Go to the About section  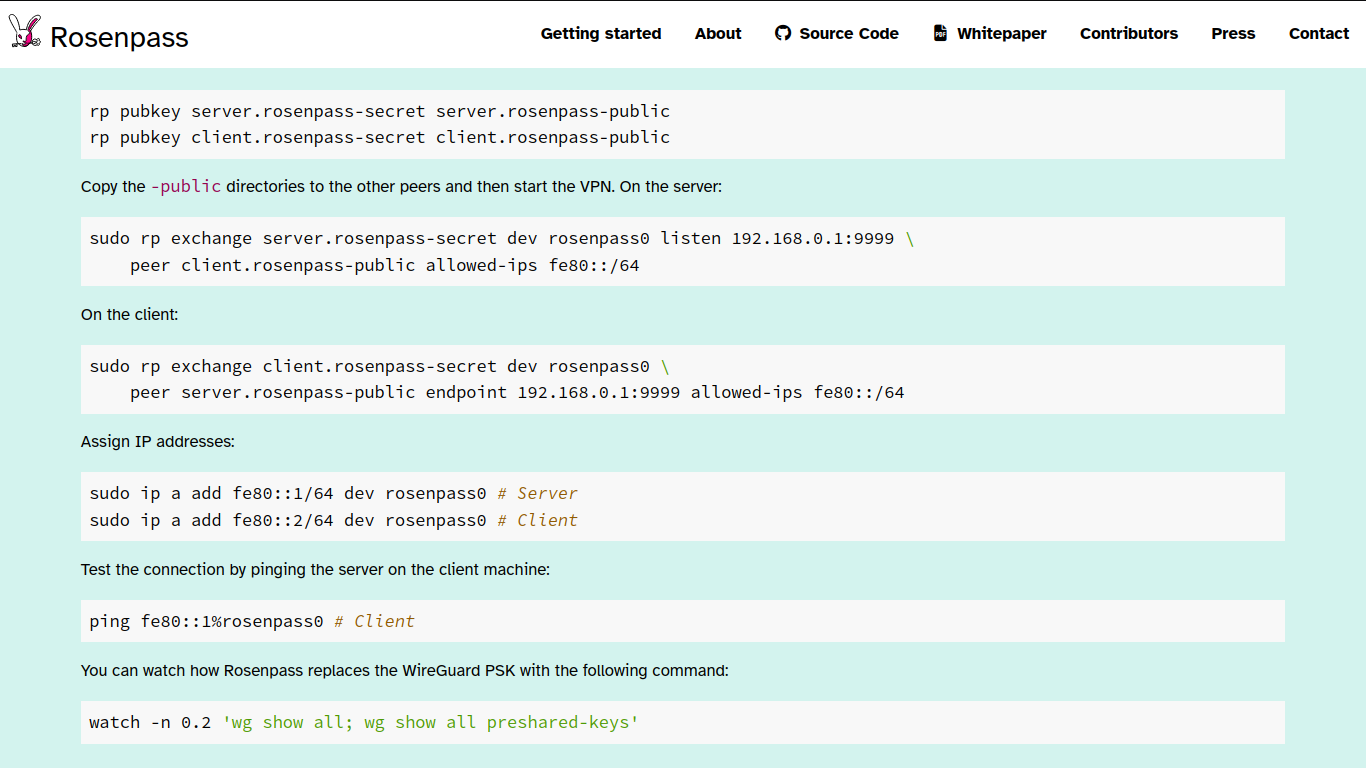718,33
